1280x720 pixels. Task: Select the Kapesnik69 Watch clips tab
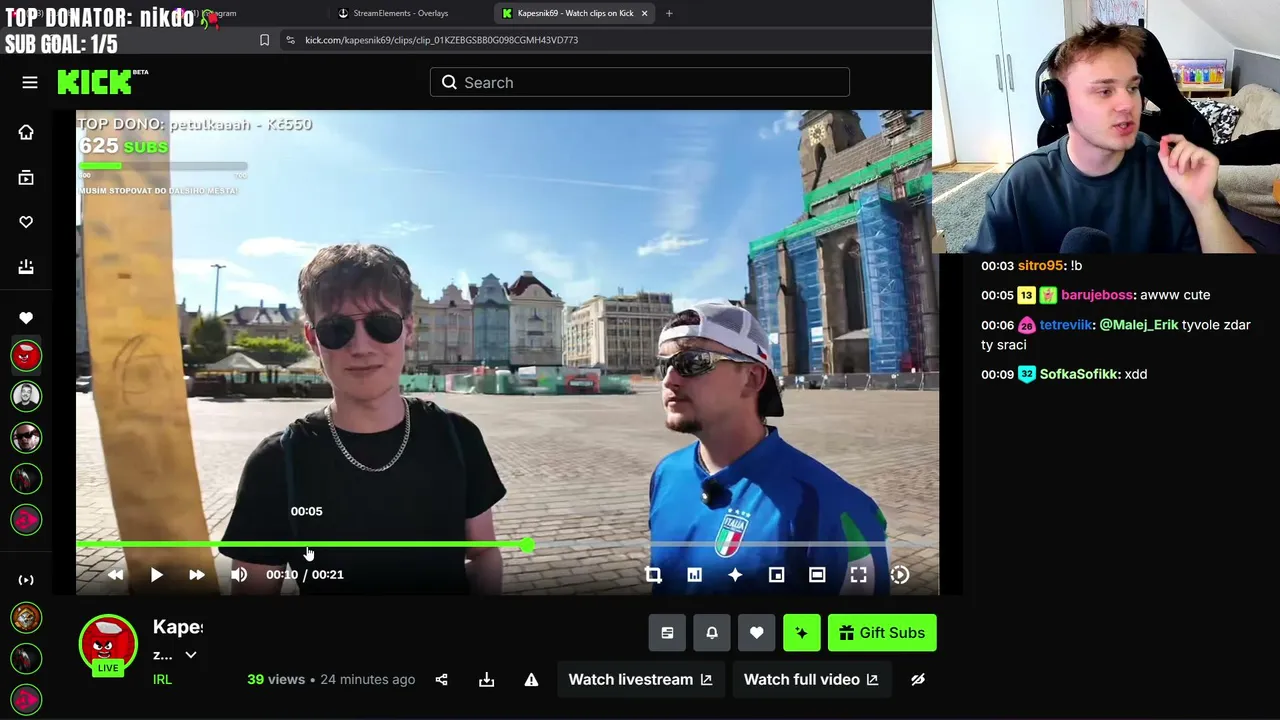(x=575, y=13)
